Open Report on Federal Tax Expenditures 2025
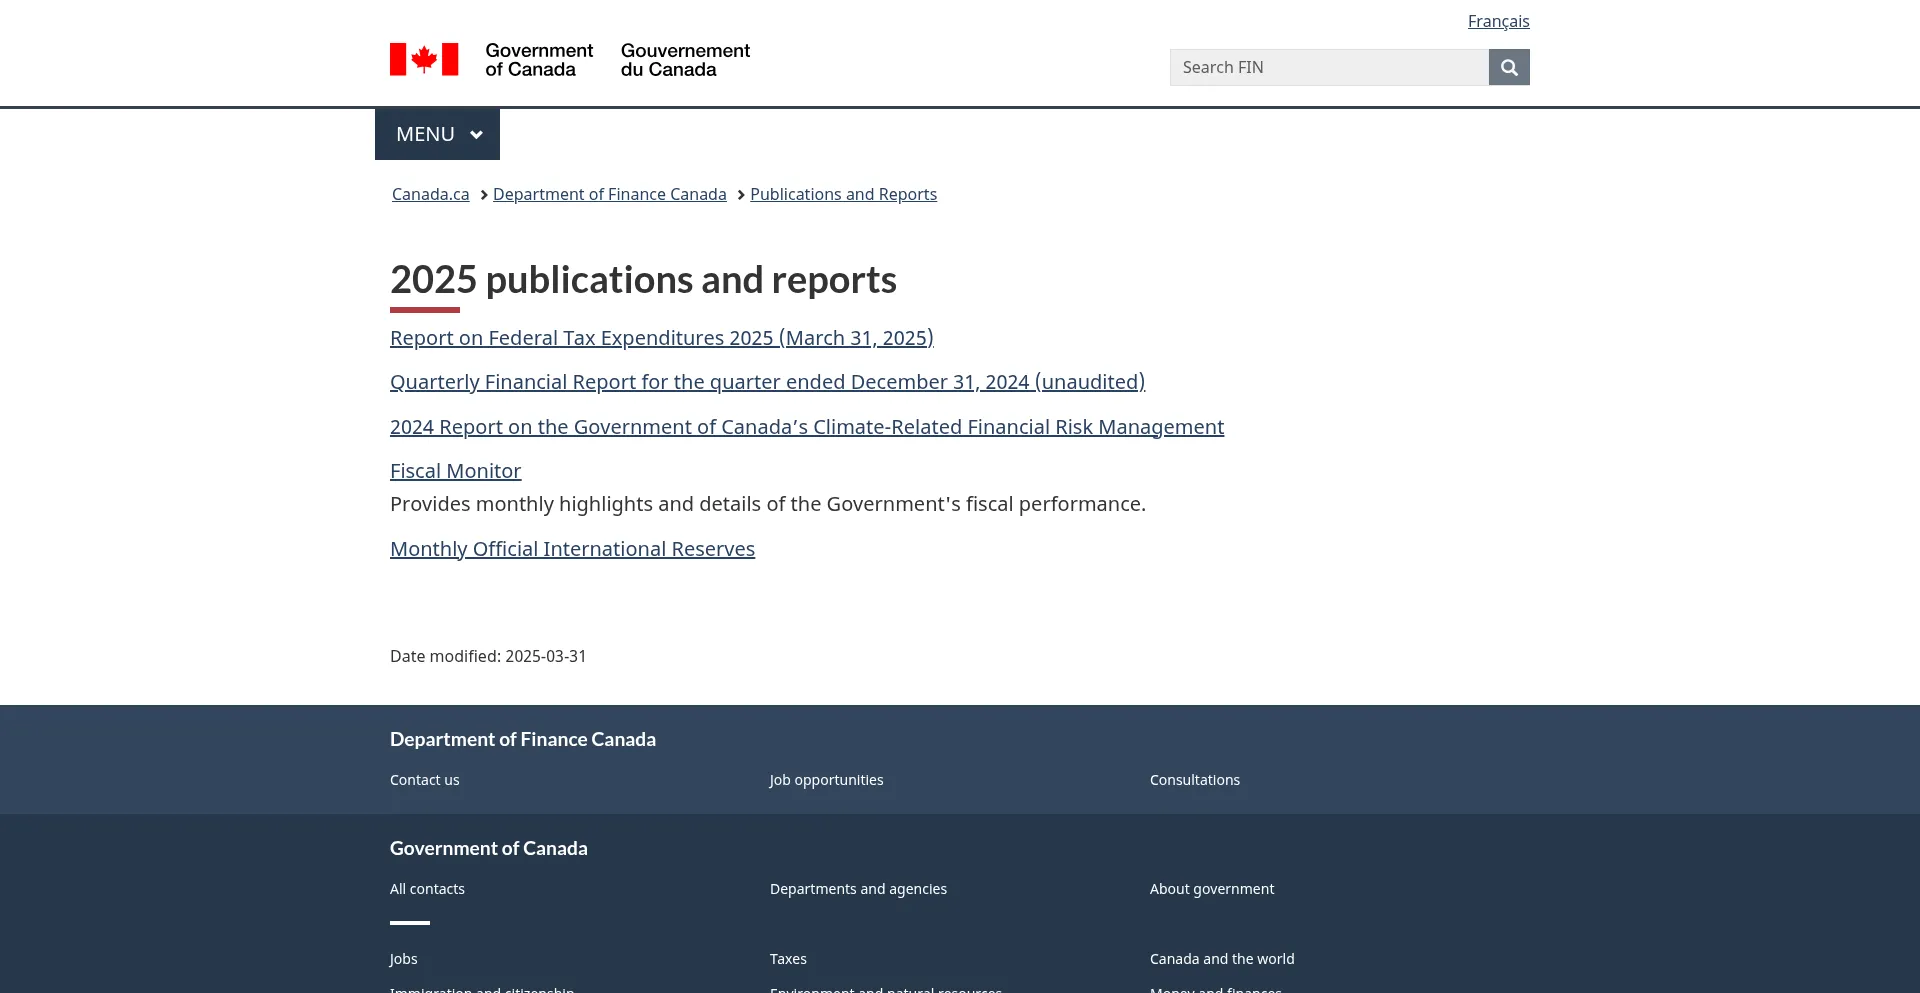1920x993 pixels. (661, 338)
